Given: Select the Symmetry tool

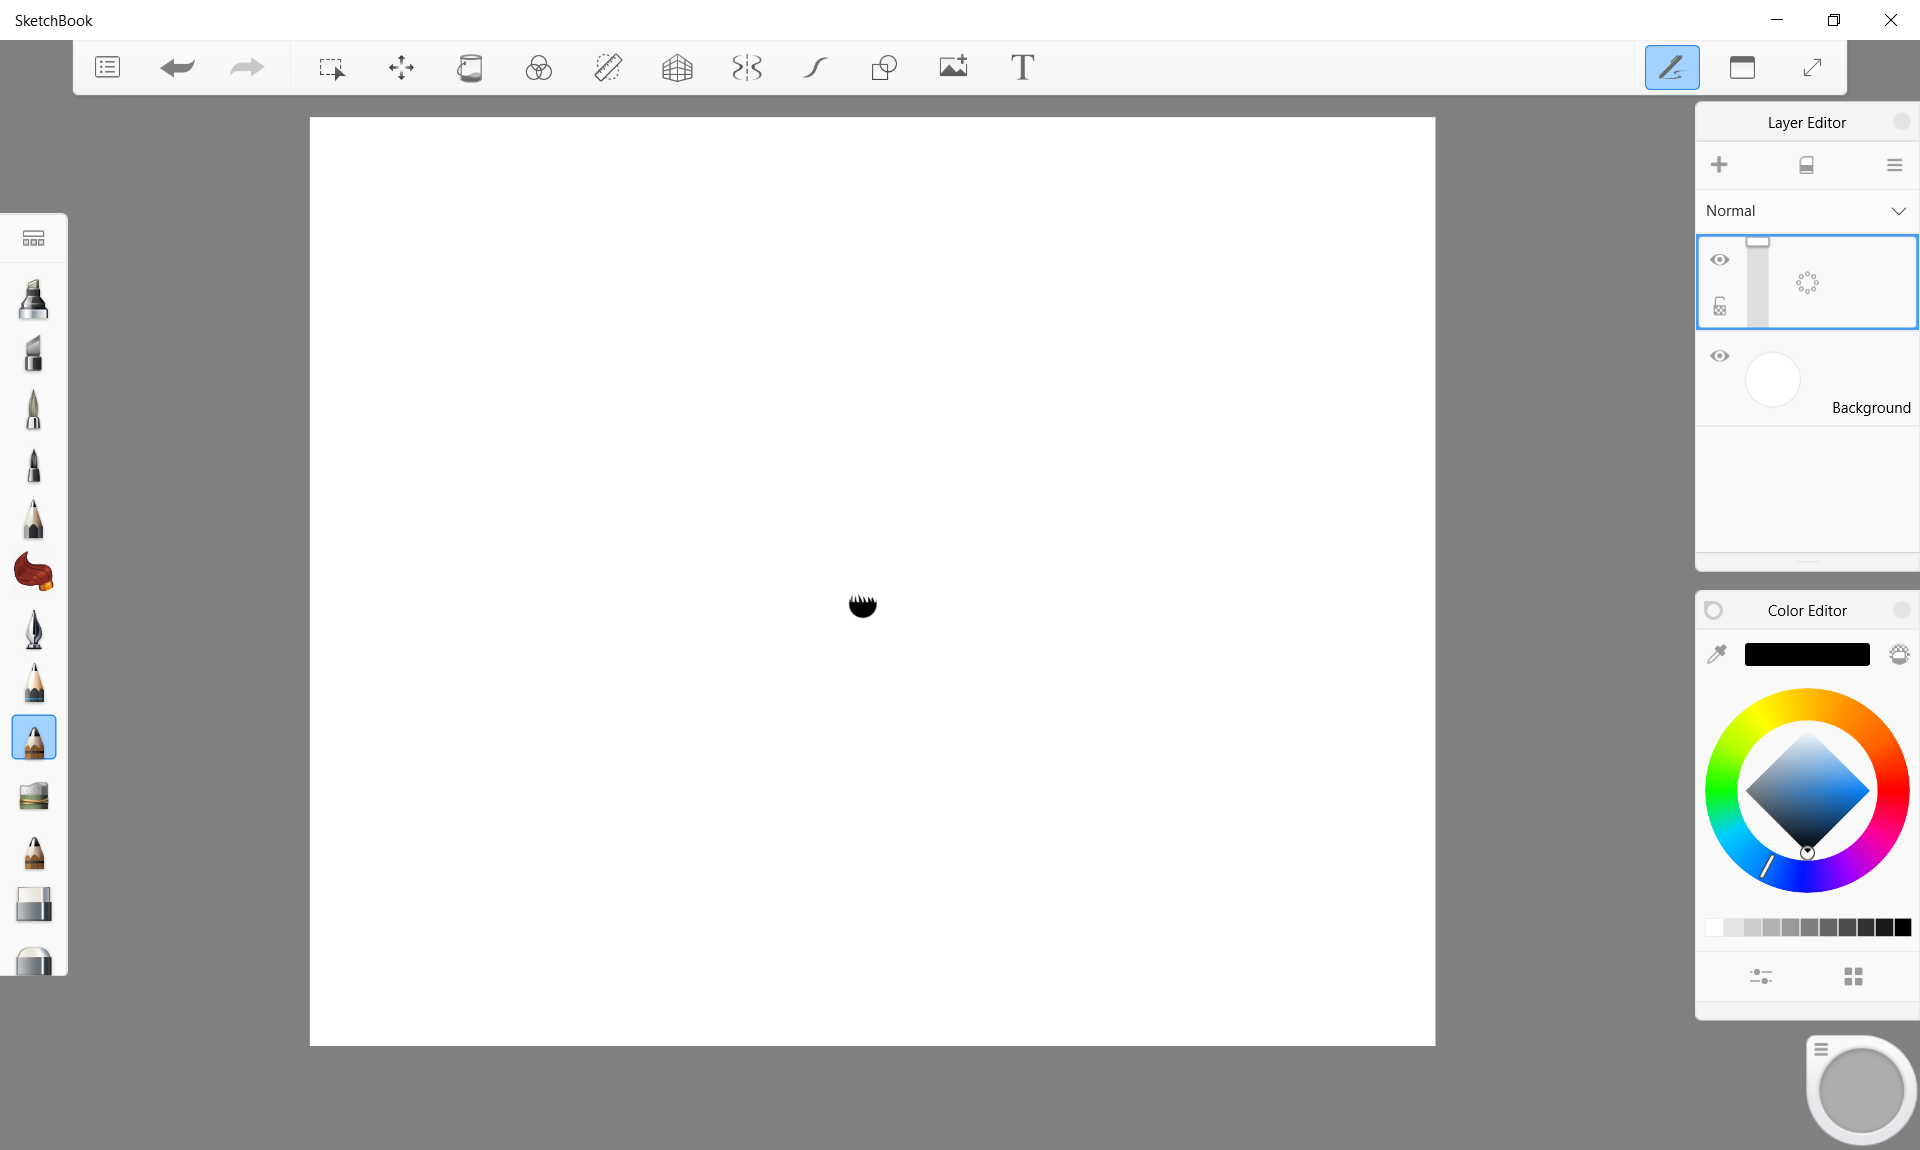Looking at the screenshot, I should (x=747, y=67).
